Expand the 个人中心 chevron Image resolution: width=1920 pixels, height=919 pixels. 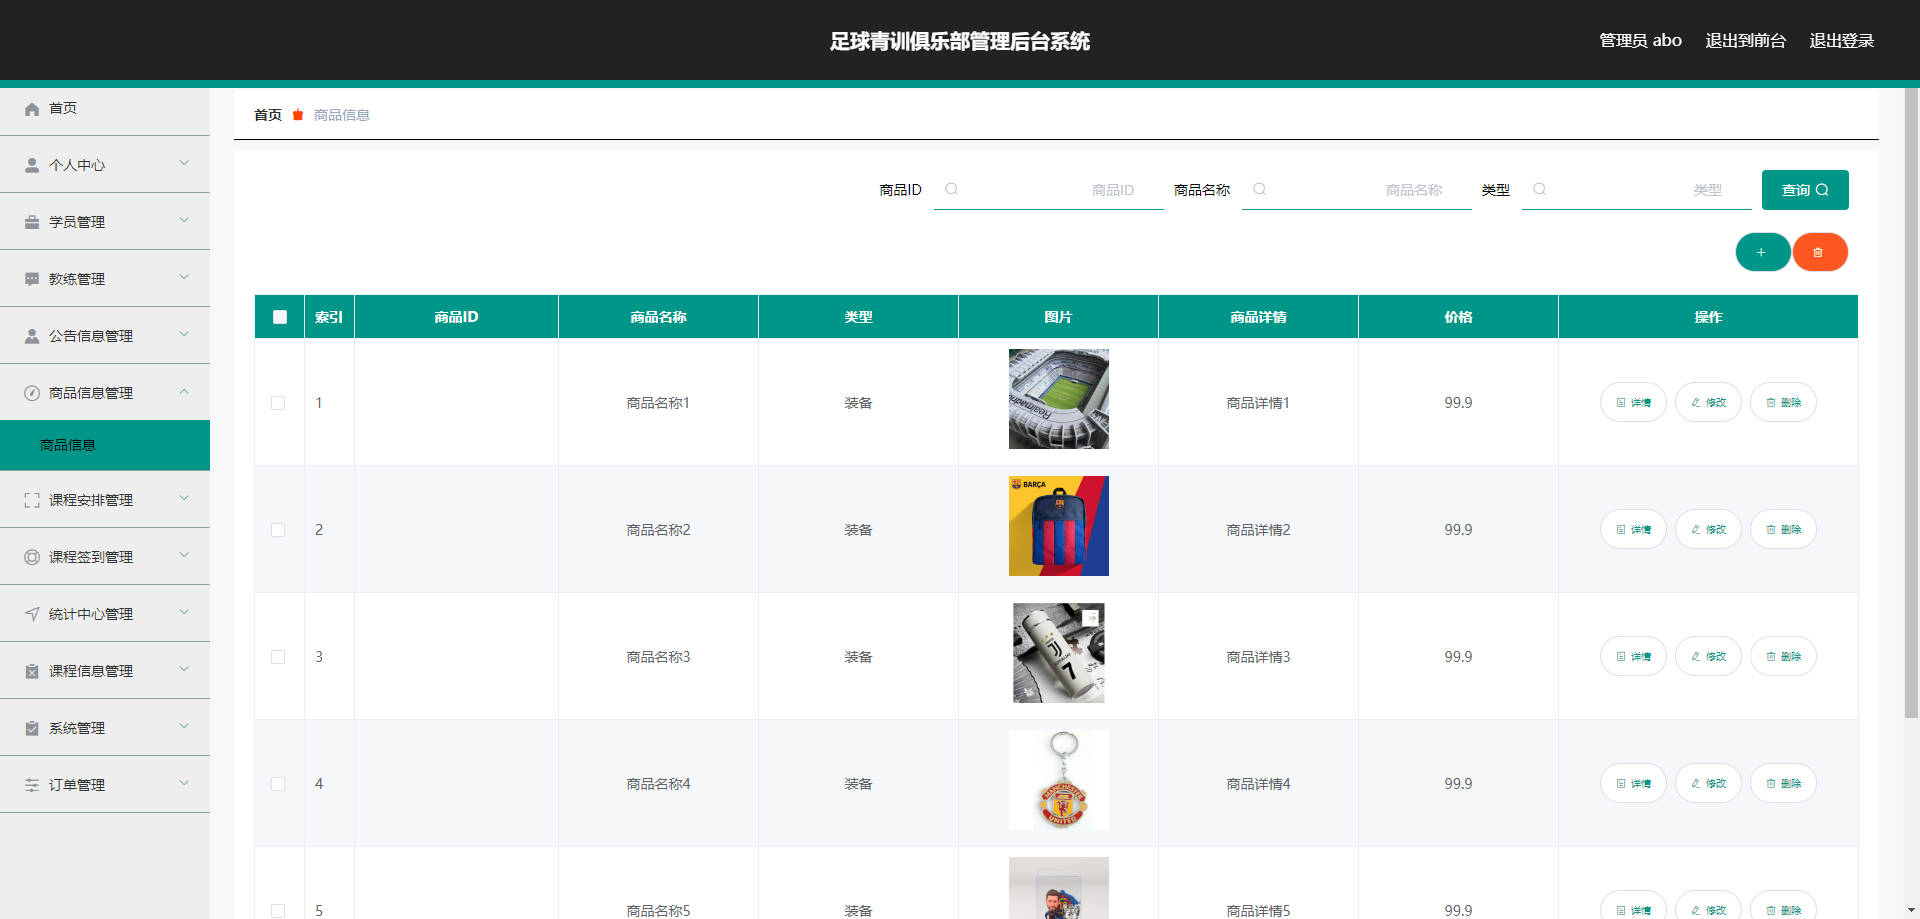[x=184, y=163]
